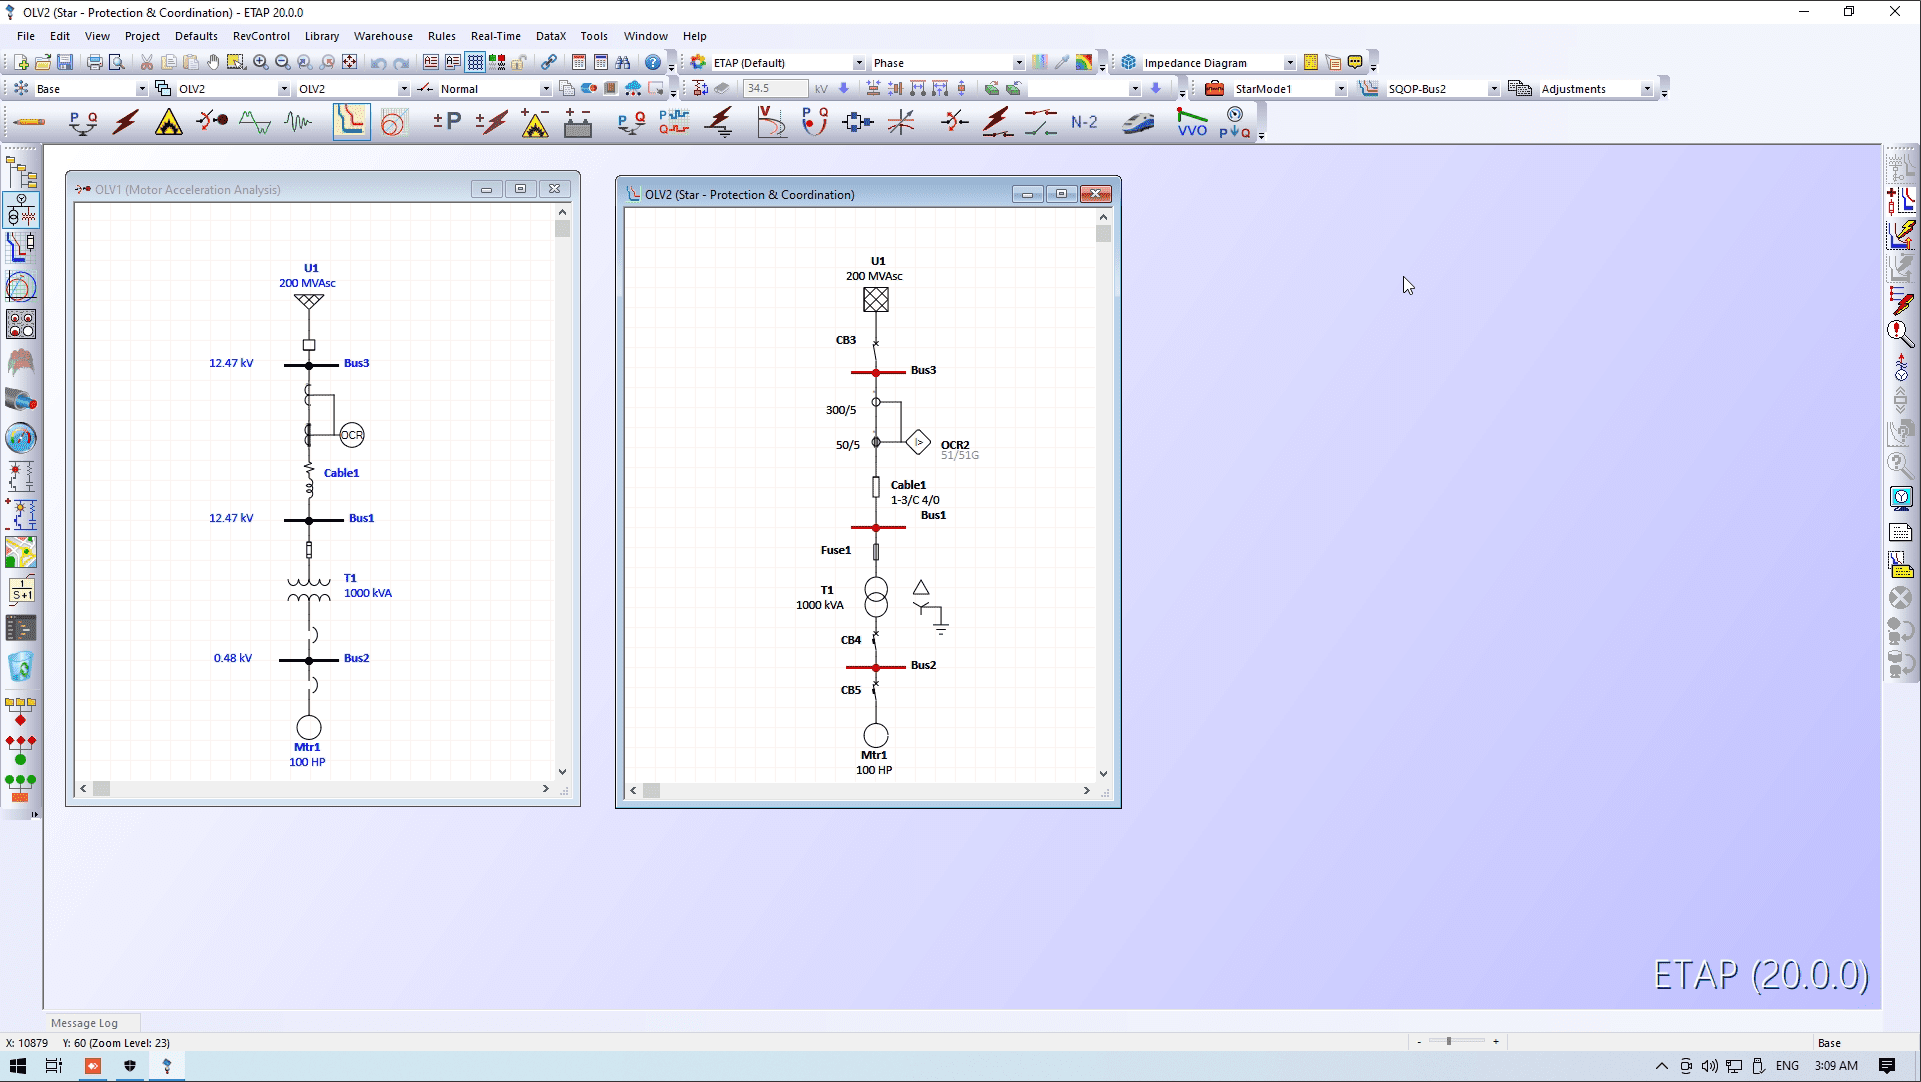Screen dimensions: 1921x1082
Task: Open the train traction analysis icon
Action: (1138, 122)
